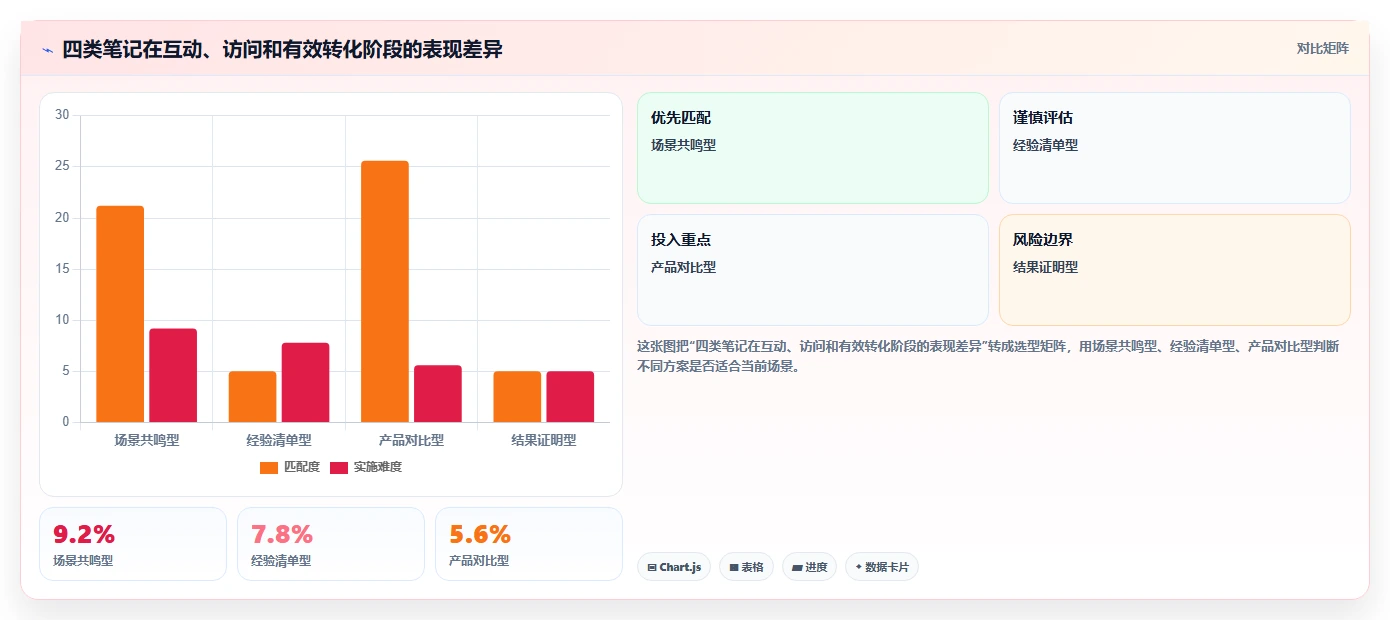
Task: Toggle the 匹配度 legend item
Action: [x=290, y=467]
